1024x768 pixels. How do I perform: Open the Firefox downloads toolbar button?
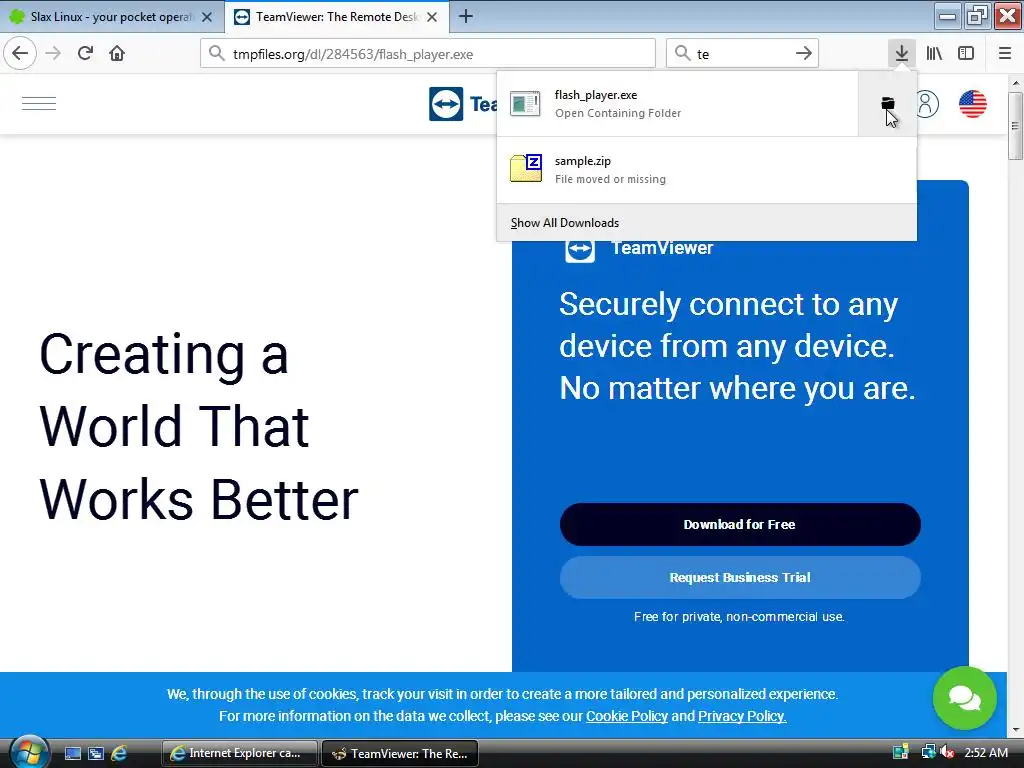tap(901, 53)
